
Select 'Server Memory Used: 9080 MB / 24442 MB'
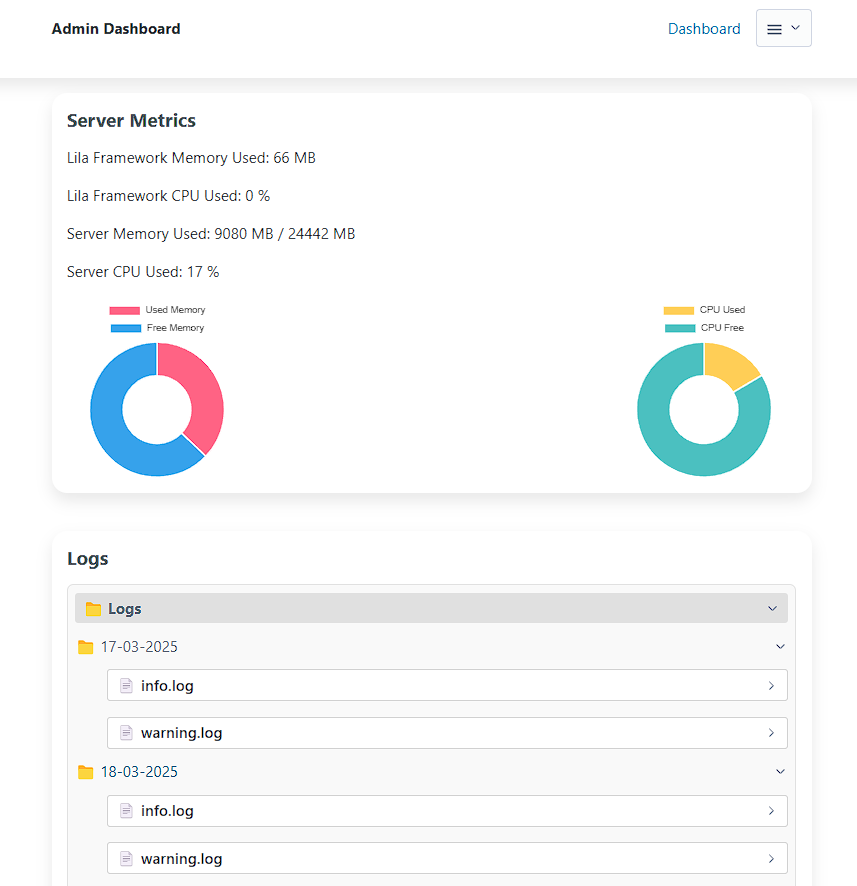pyautogui.click(x=211, y=234)
